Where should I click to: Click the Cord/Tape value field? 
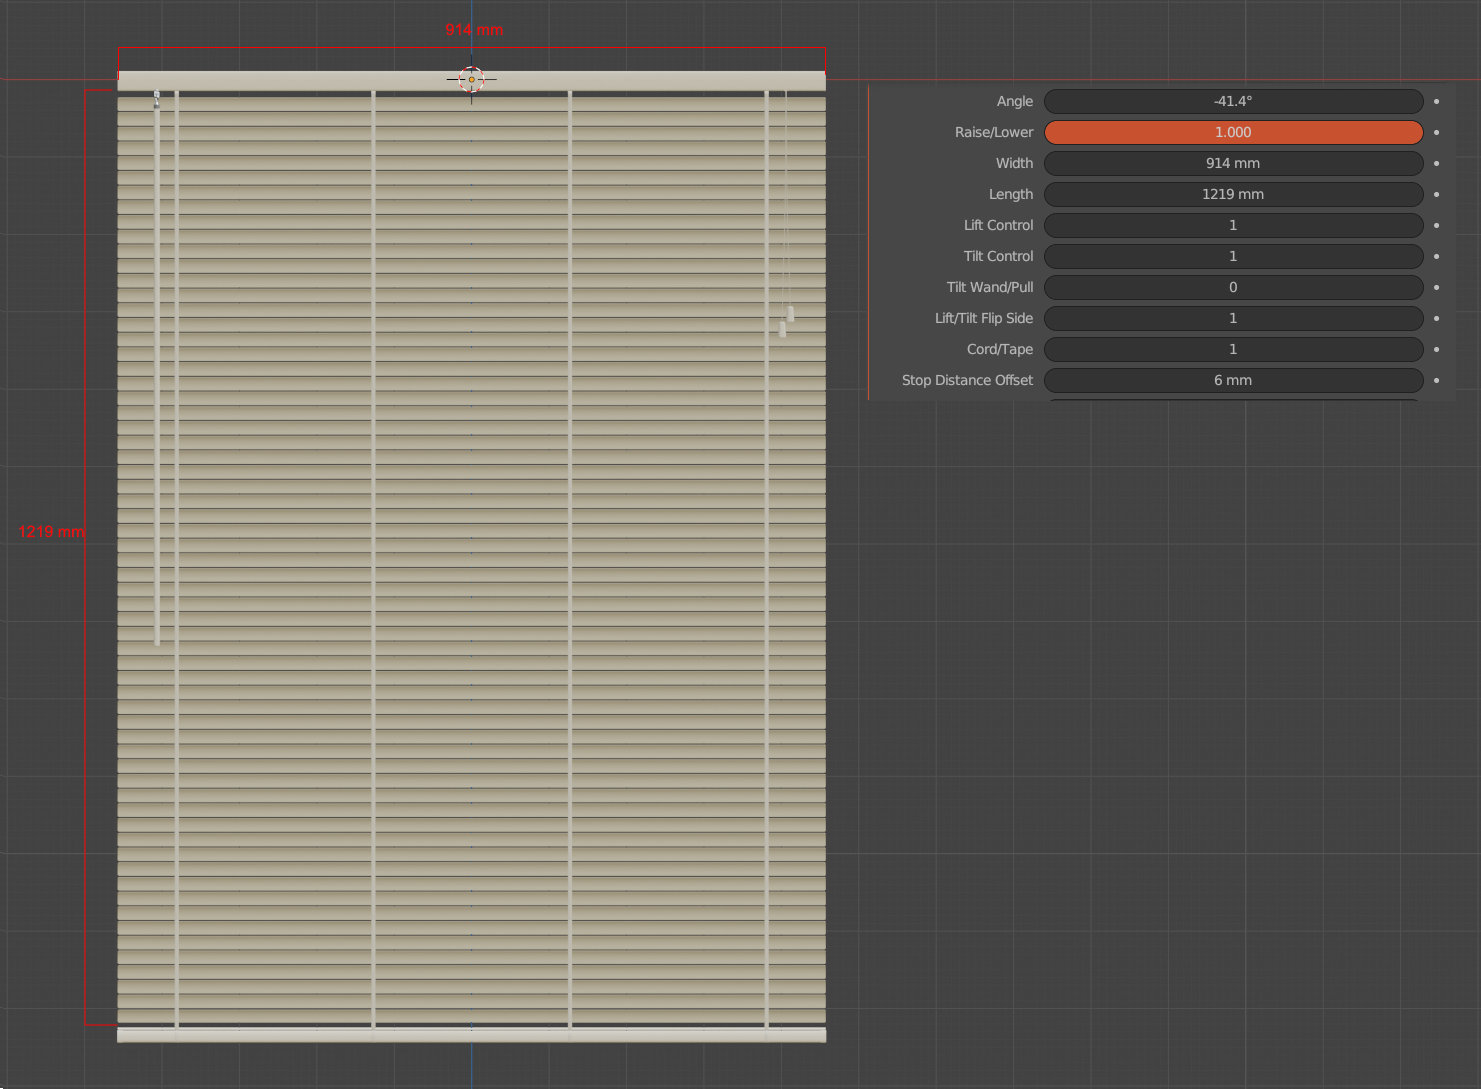[1233, 349]
